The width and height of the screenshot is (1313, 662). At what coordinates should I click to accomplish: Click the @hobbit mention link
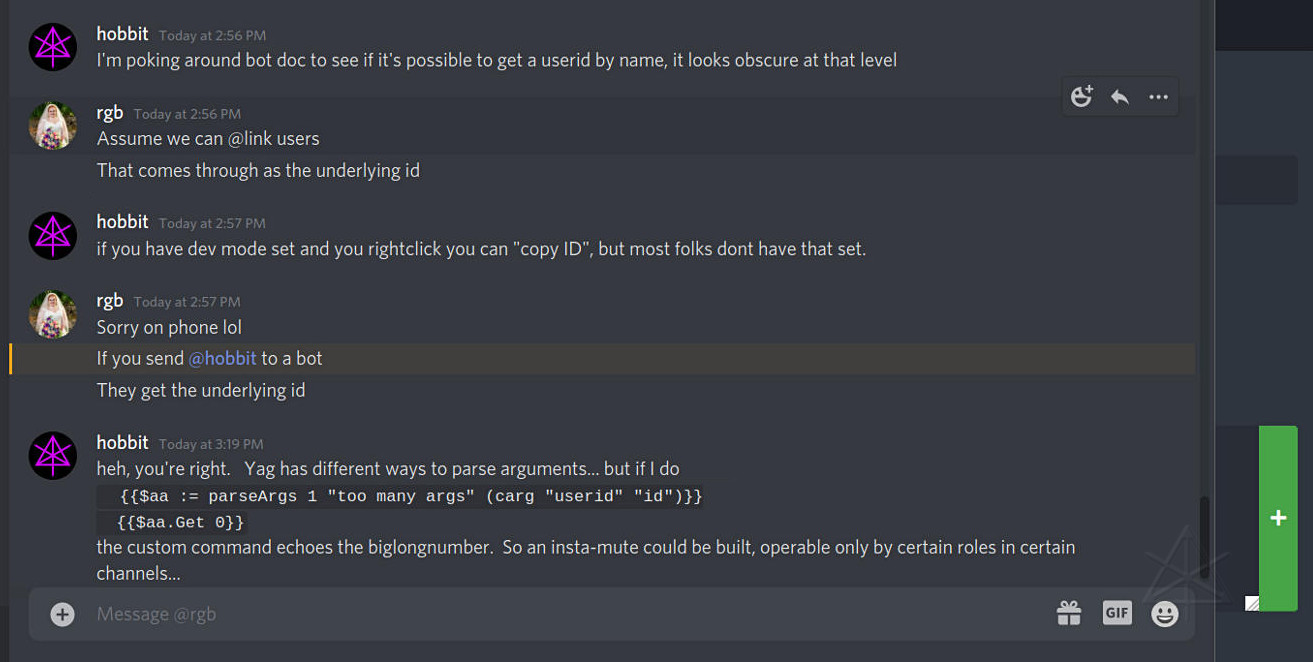pos(222,358)
